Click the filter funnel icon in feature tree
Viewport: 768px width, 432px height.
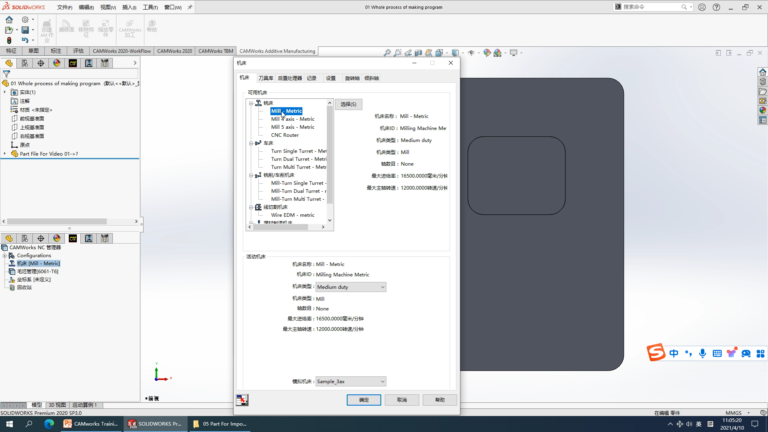pyautogui.click(x=6, y=74)
